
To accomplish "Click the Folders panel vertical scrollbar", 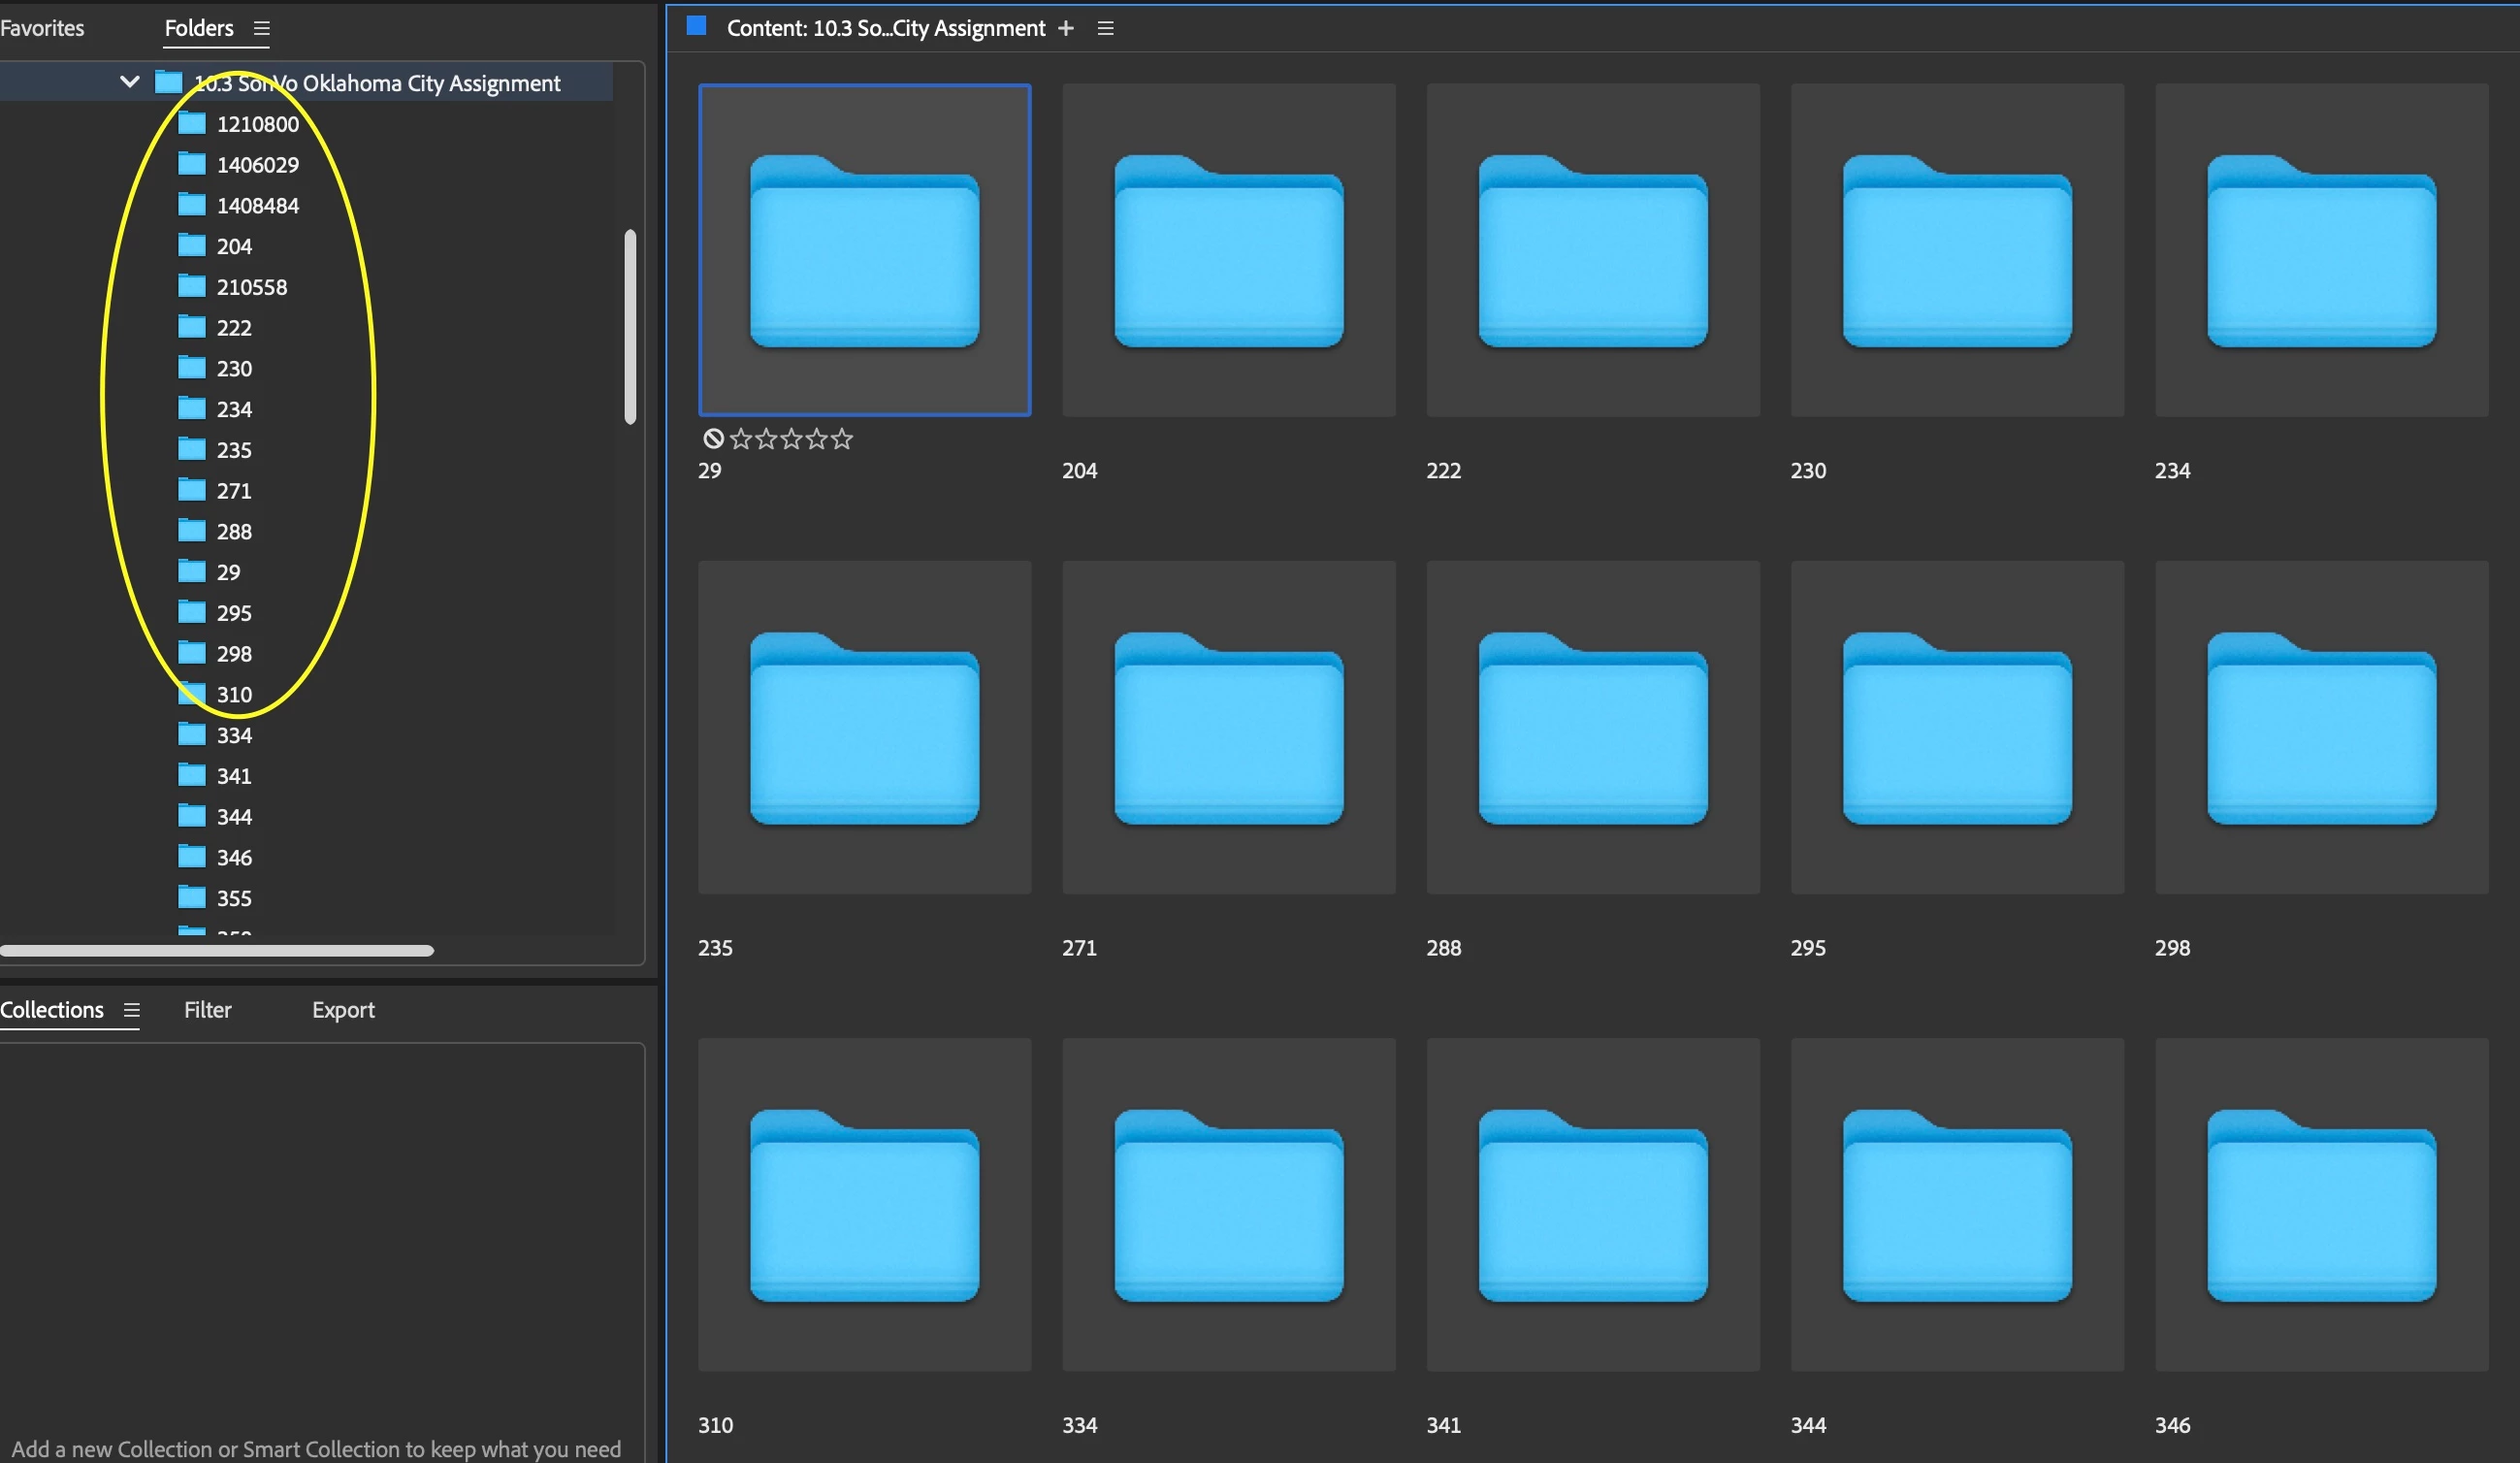I will 630,327.
